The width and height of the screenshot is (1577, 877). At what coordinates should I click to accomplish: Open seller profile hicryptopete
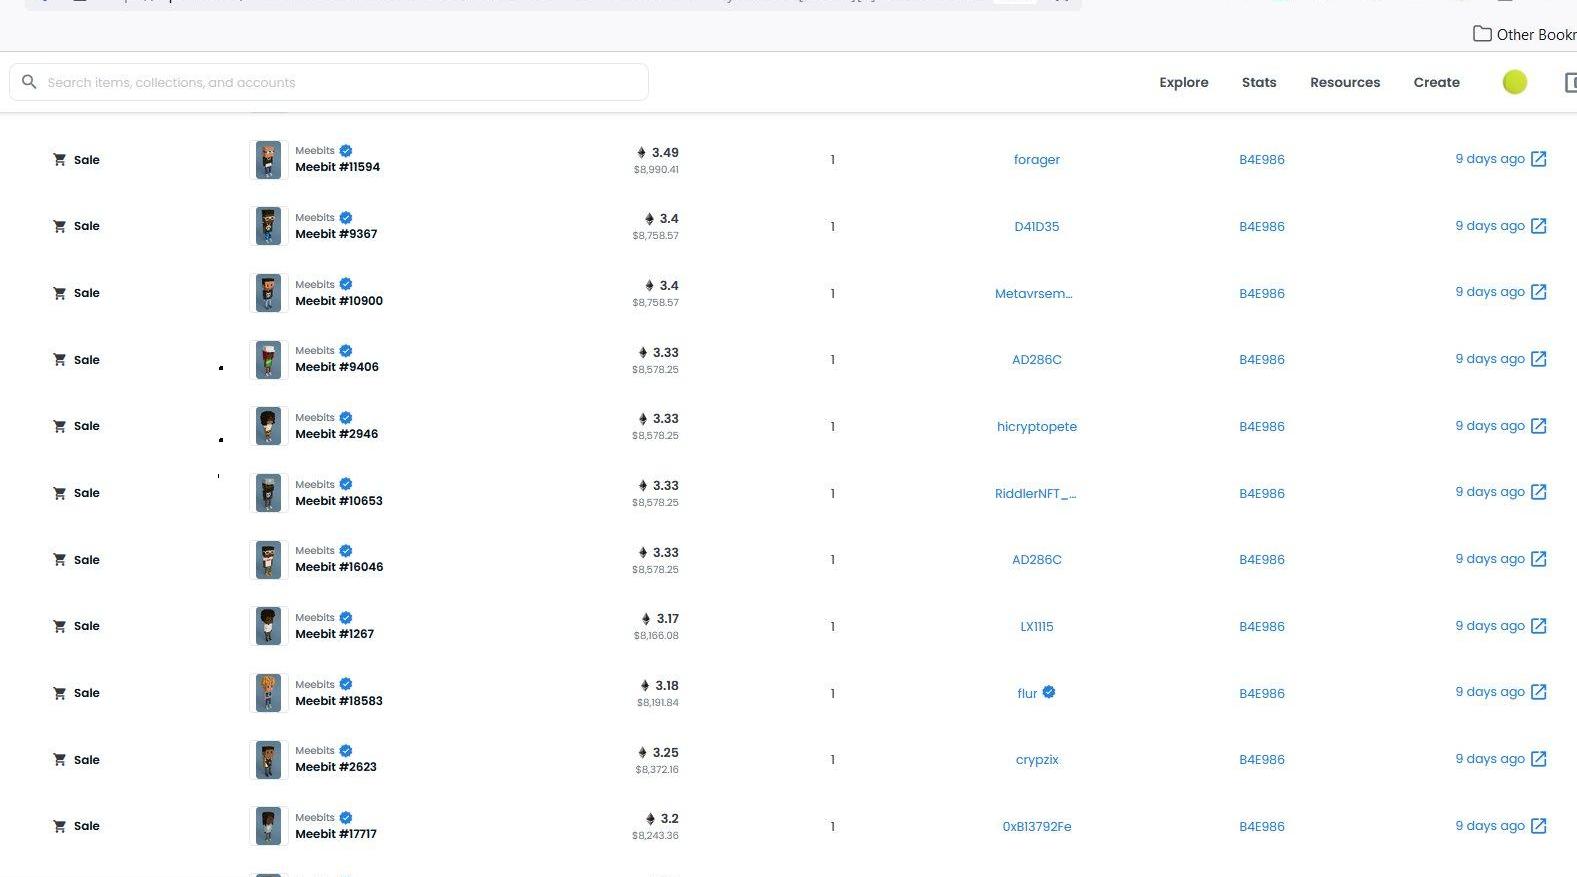click(1036, 426)
